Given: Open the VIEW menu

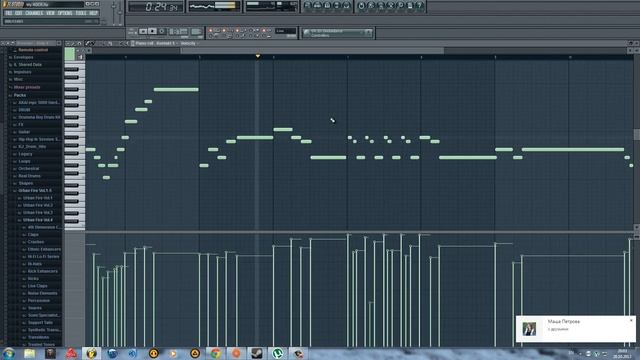Looking at the screenshot, I should click(x=50, y=13).
